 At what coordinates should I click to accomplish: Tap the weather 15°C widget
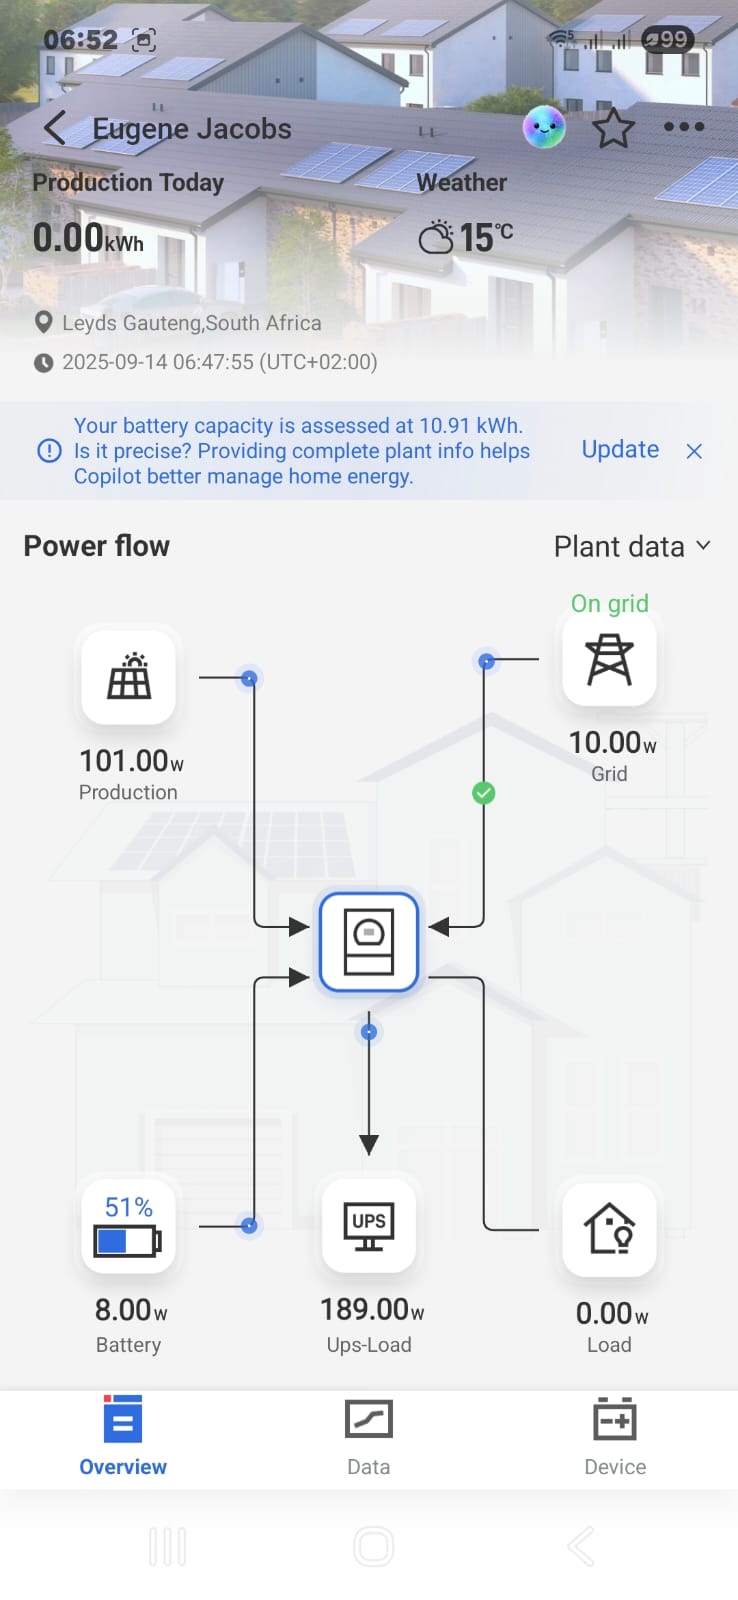(466, 237)
